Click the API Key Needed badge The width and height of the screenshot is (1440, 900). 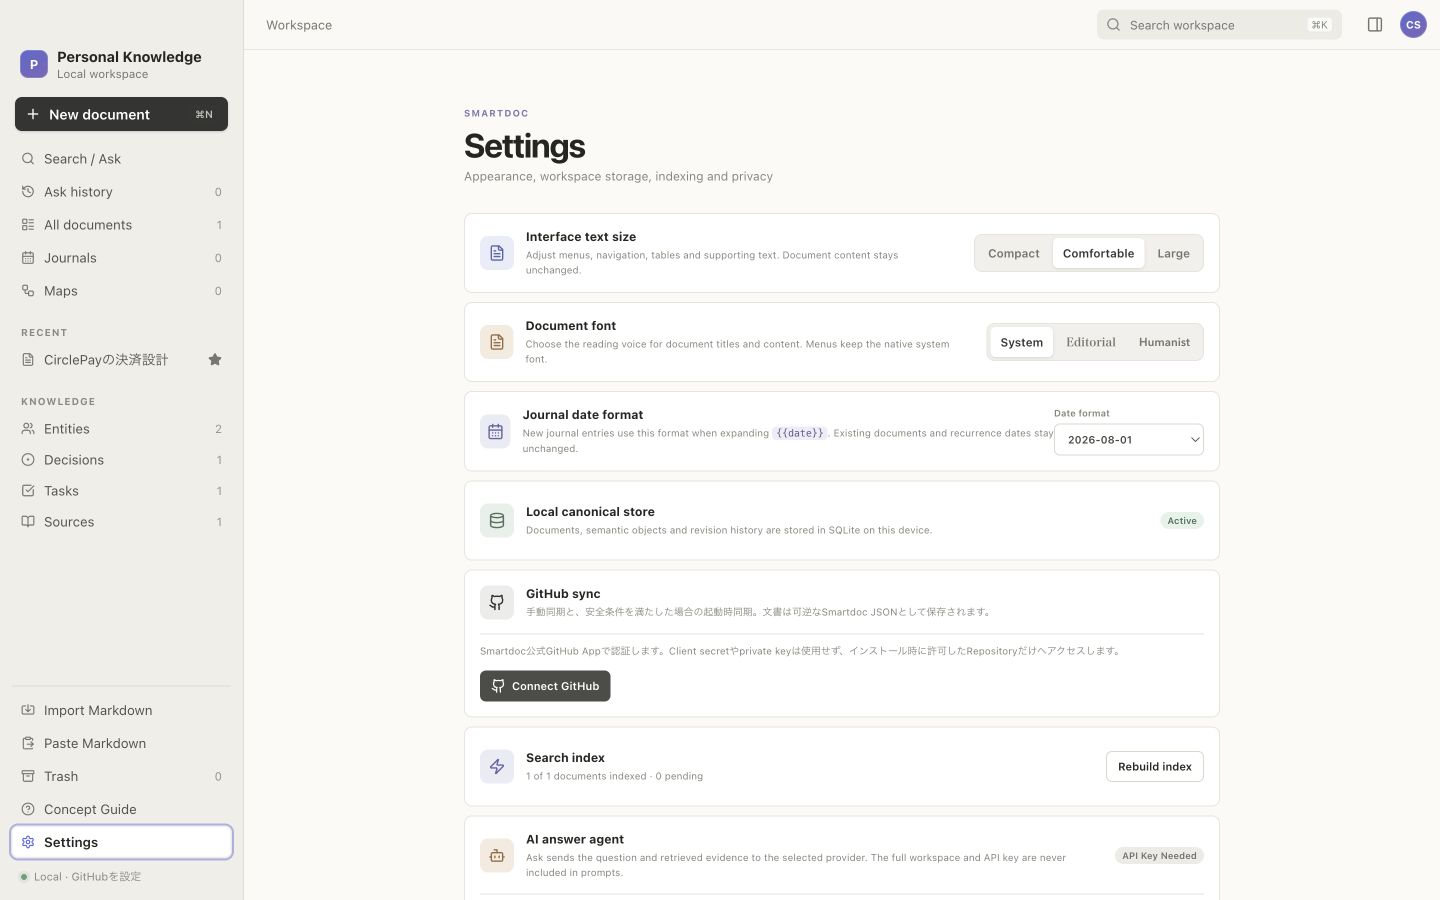click(x=1159, y=855)
